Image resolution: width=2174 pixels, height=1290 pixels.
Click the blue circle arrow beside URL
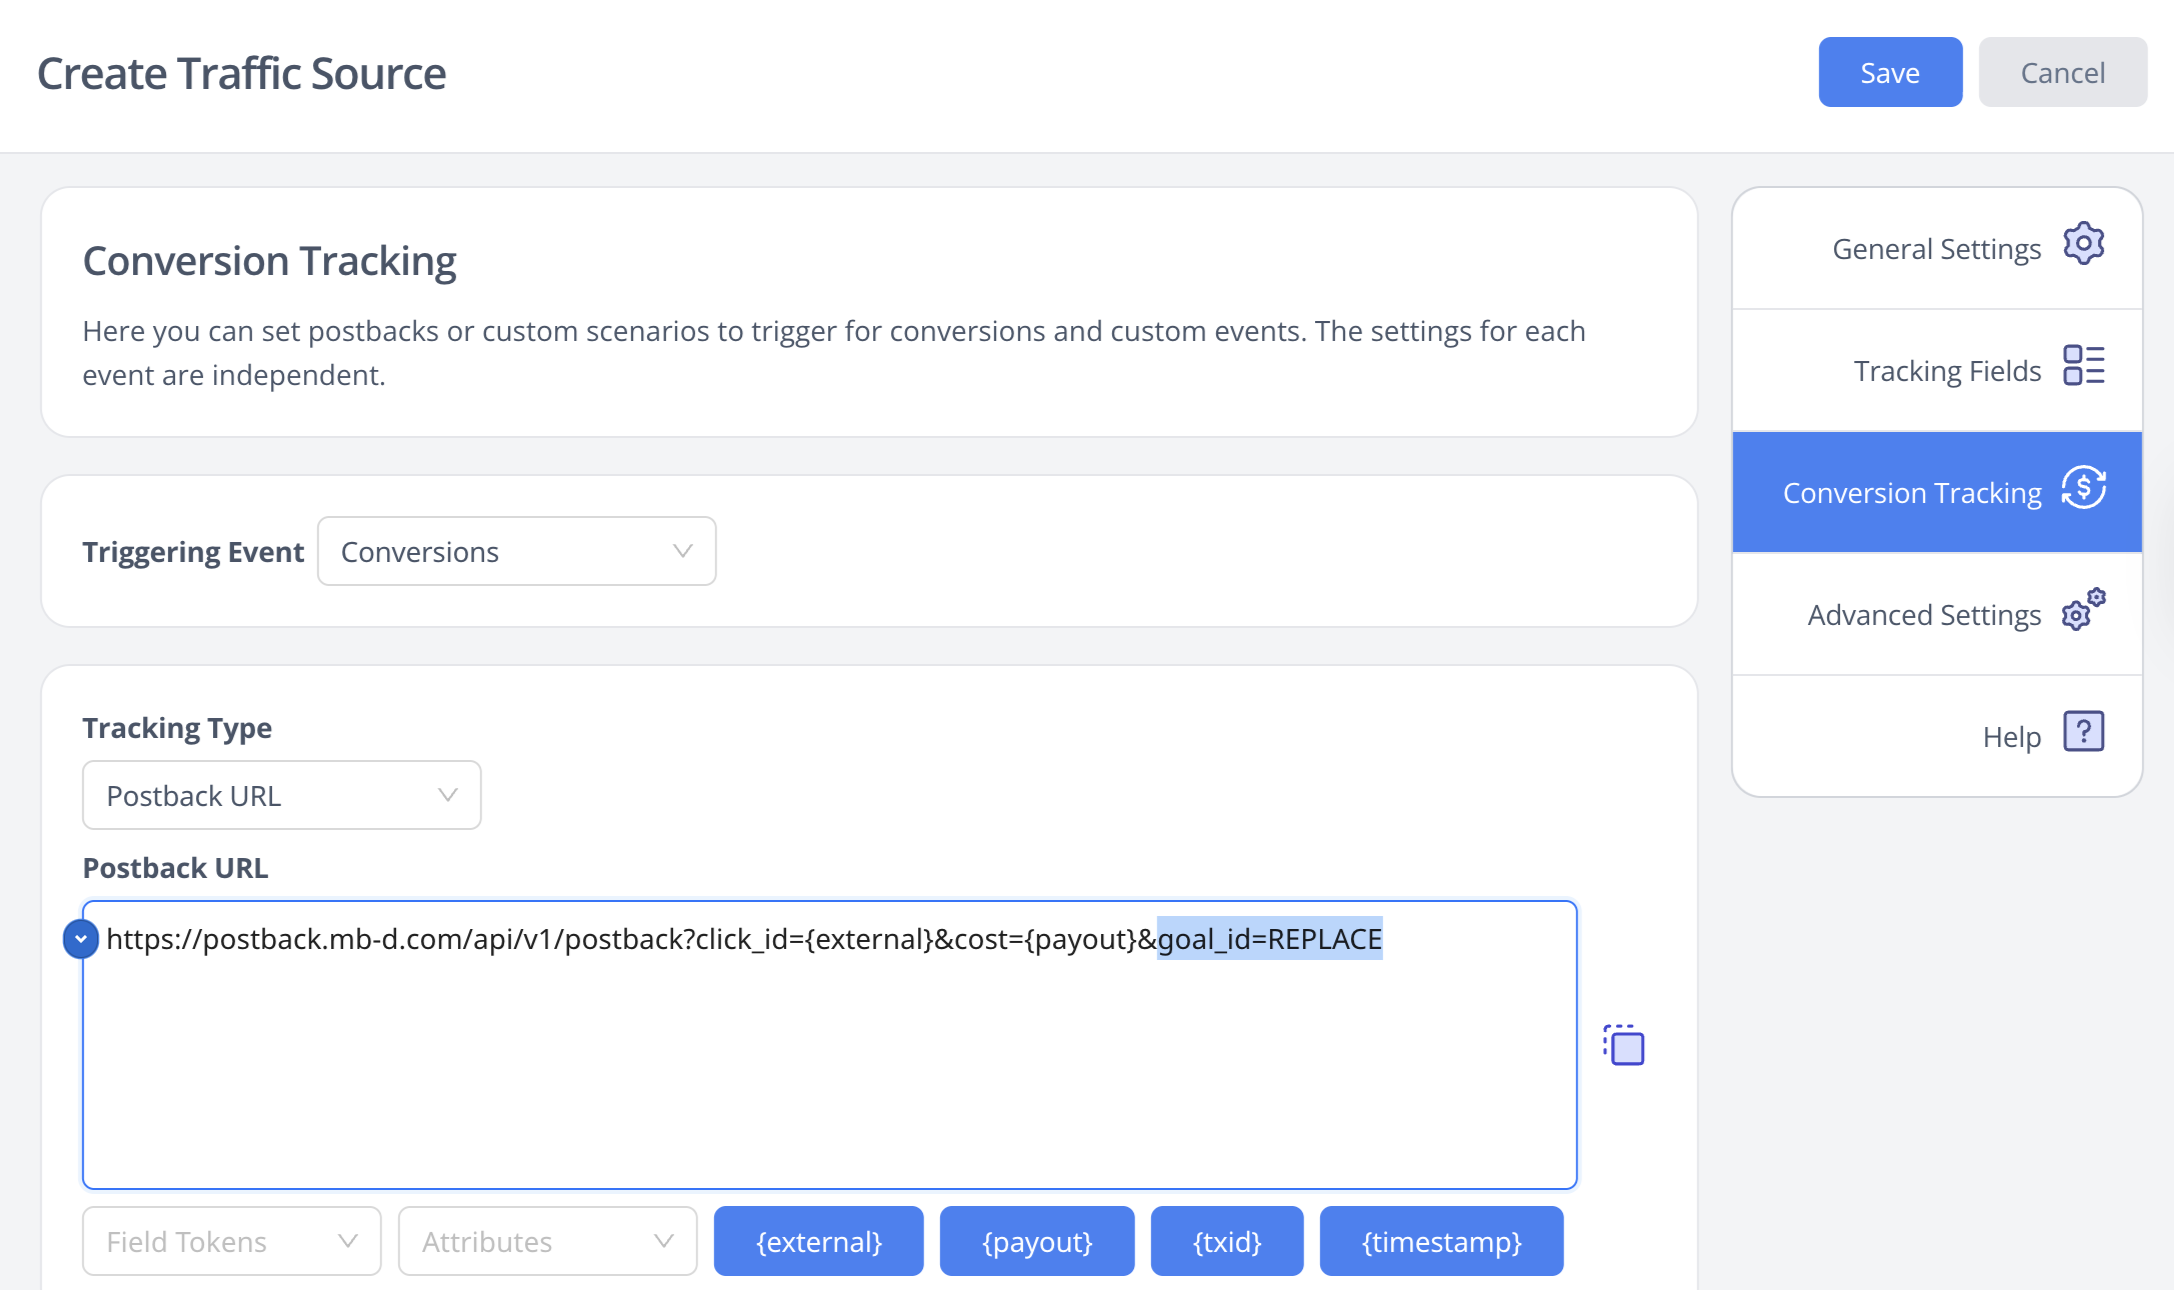coord(81,939)
